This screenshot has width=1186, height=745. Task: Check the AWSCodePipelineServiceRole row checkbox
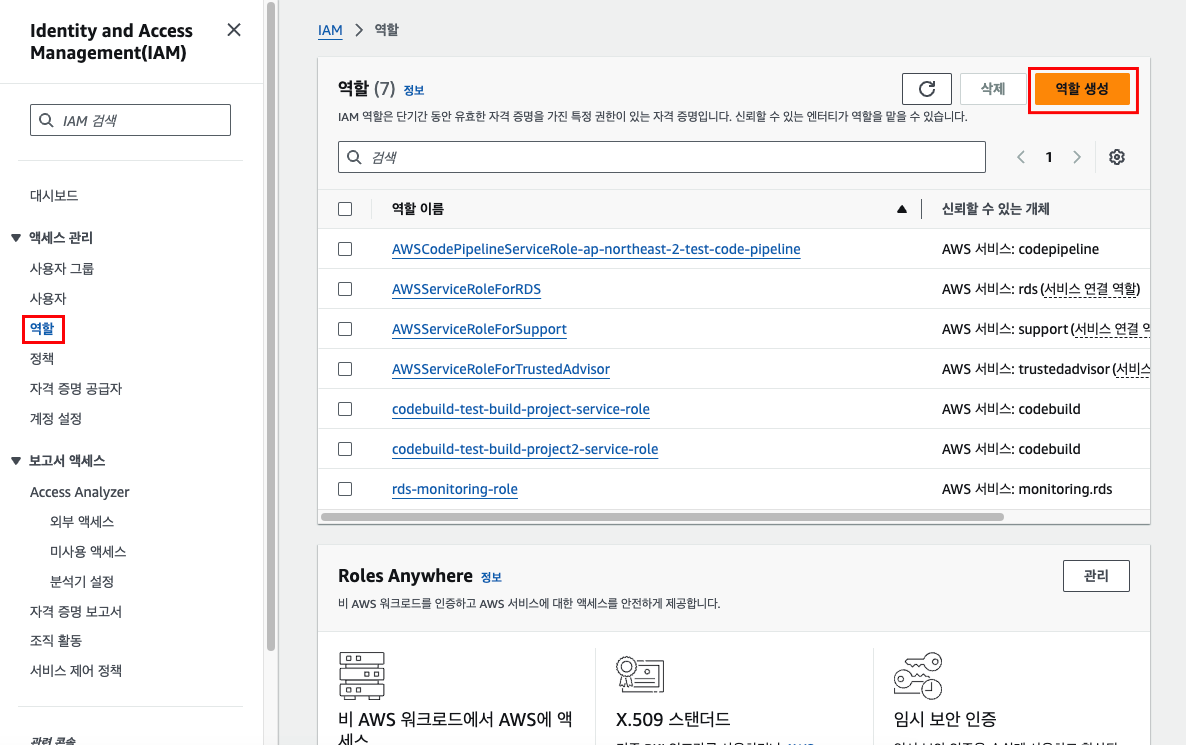345,249
